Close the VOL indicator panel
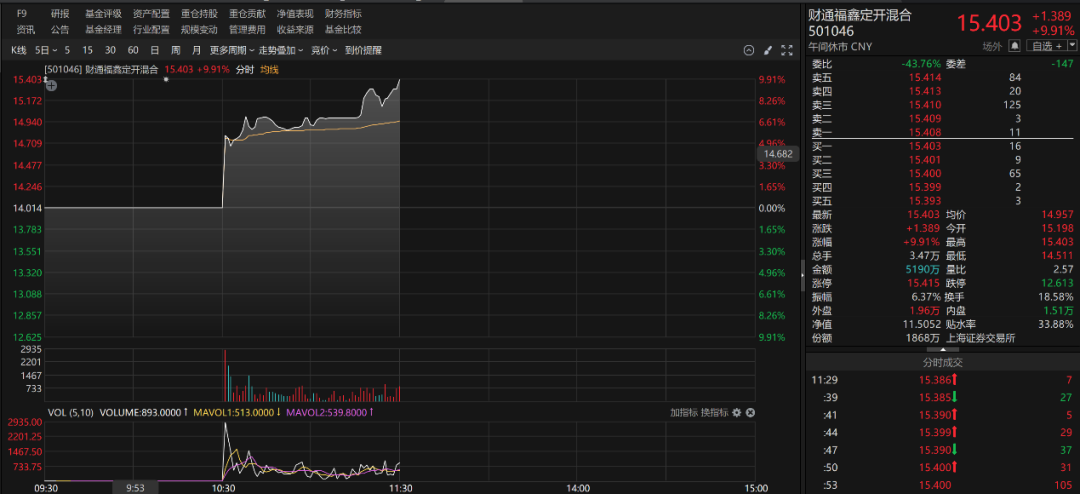Screen dimensions: 1080x494 751,413
